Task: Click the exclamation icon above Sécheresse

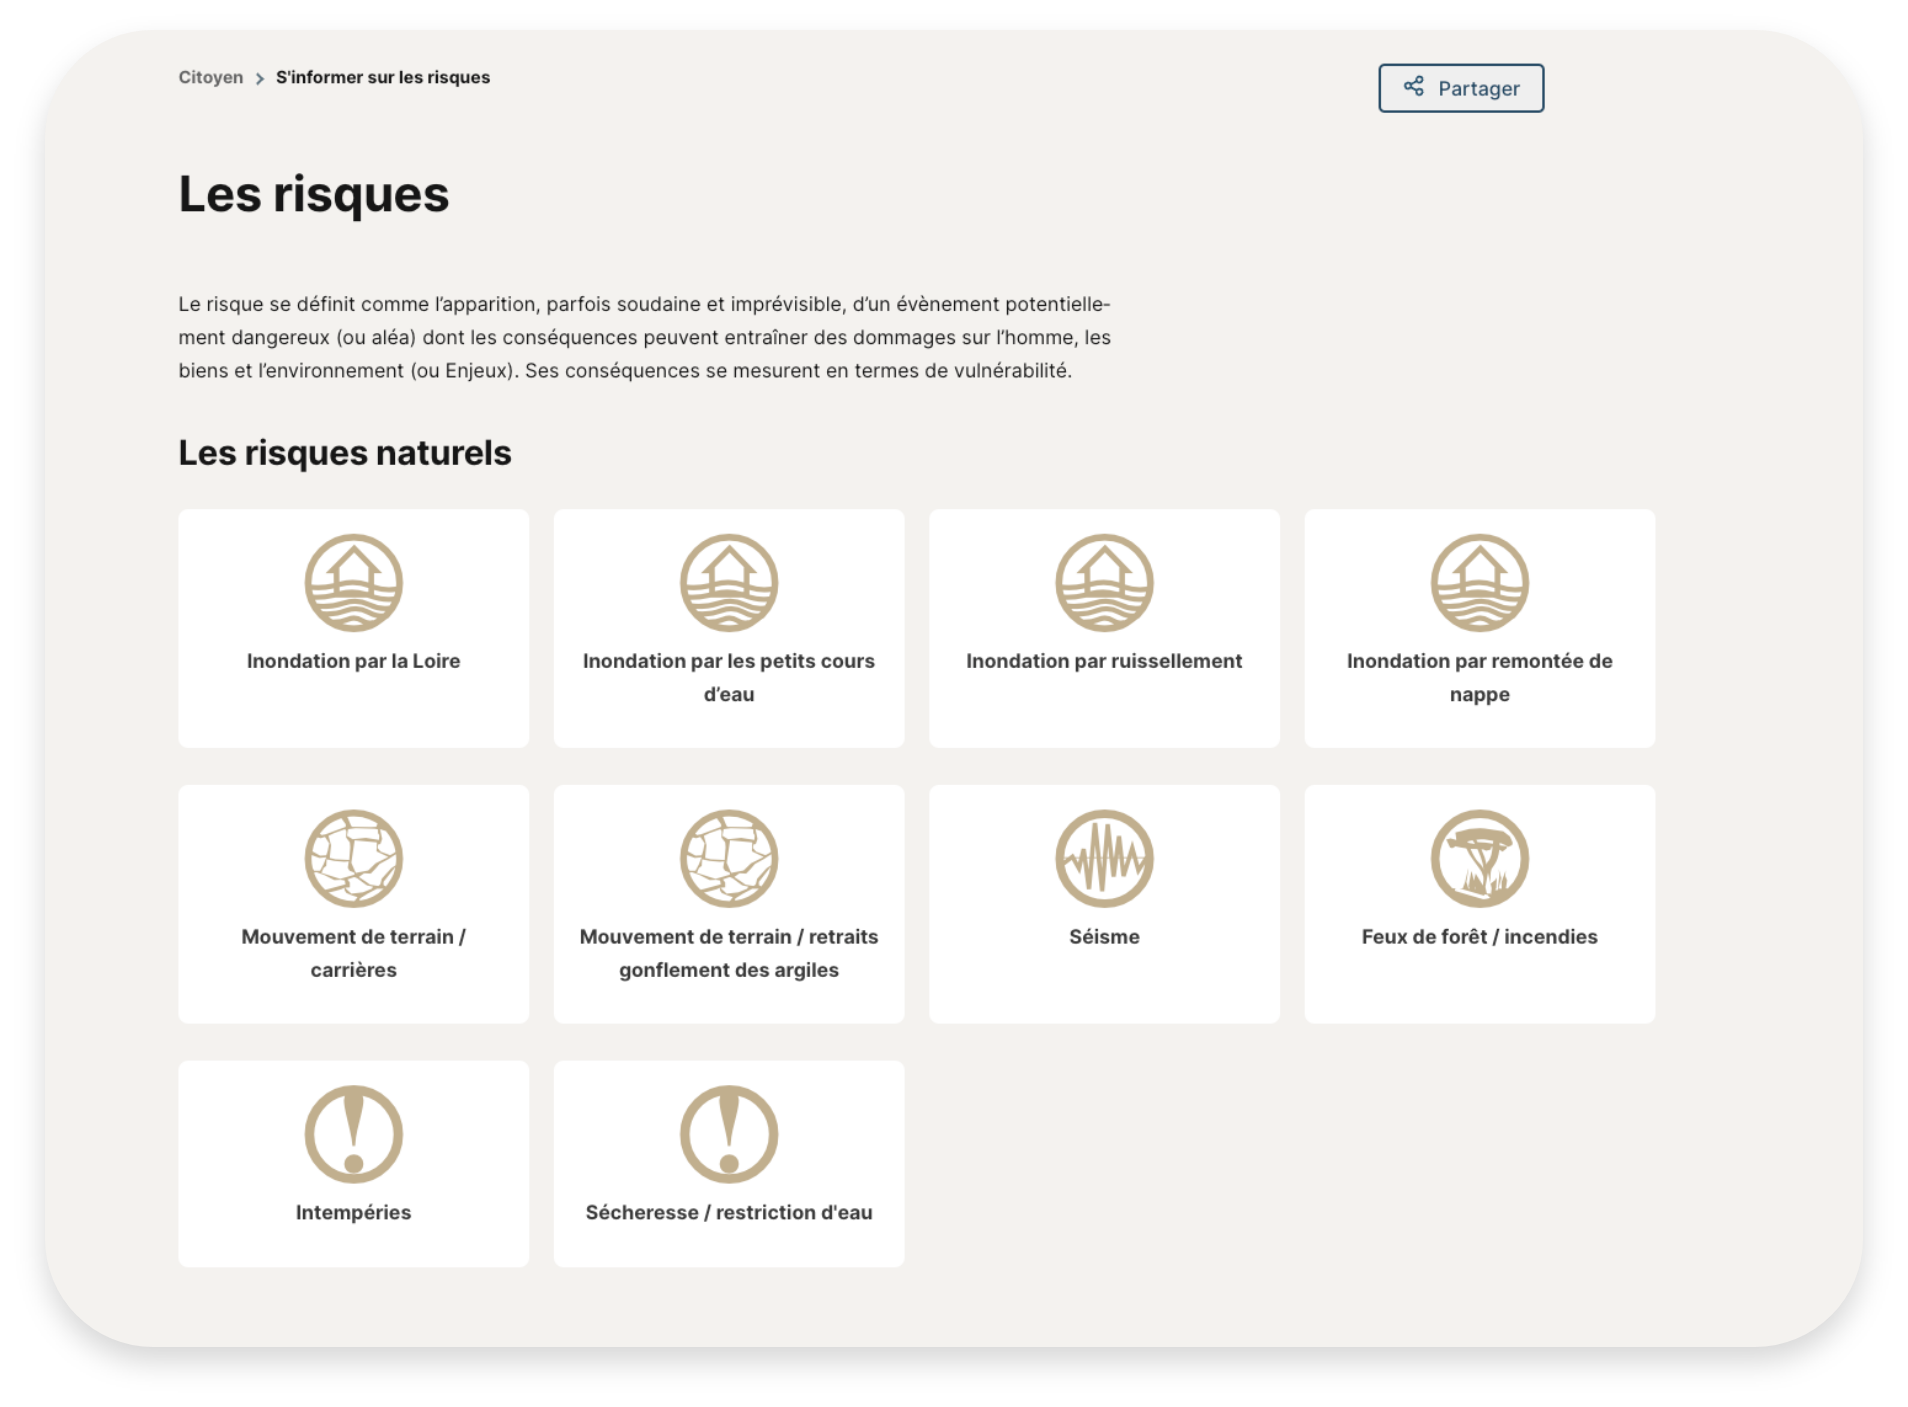Action: pyautogui.click(x=729, y=1134)
